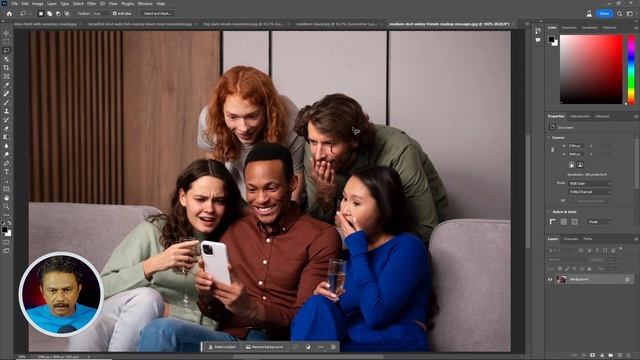Open the ruler units dropdown
640x360 pixels.
coord(599,222)
